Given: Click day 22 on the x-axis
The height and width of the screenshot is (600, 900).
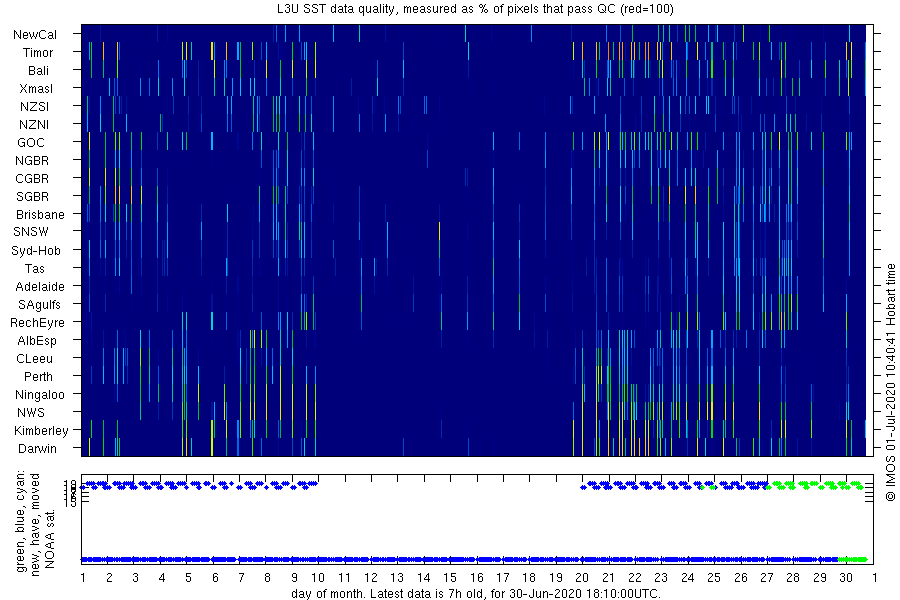Looking at the screenshot, I should (x=635, y=578).
